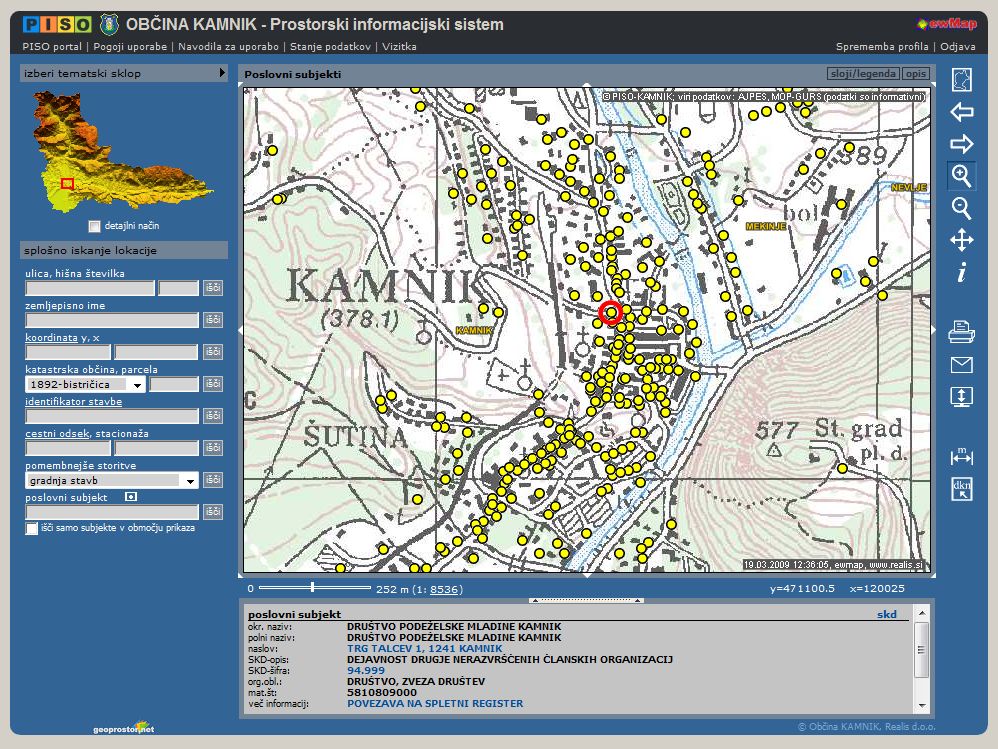Activate the pan (move map) tool

click(x=961, y=240)
